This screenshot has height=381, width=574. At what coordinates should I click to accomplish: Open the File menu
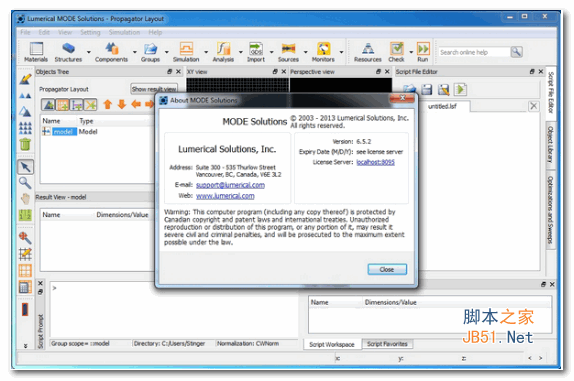pos(25,32)
